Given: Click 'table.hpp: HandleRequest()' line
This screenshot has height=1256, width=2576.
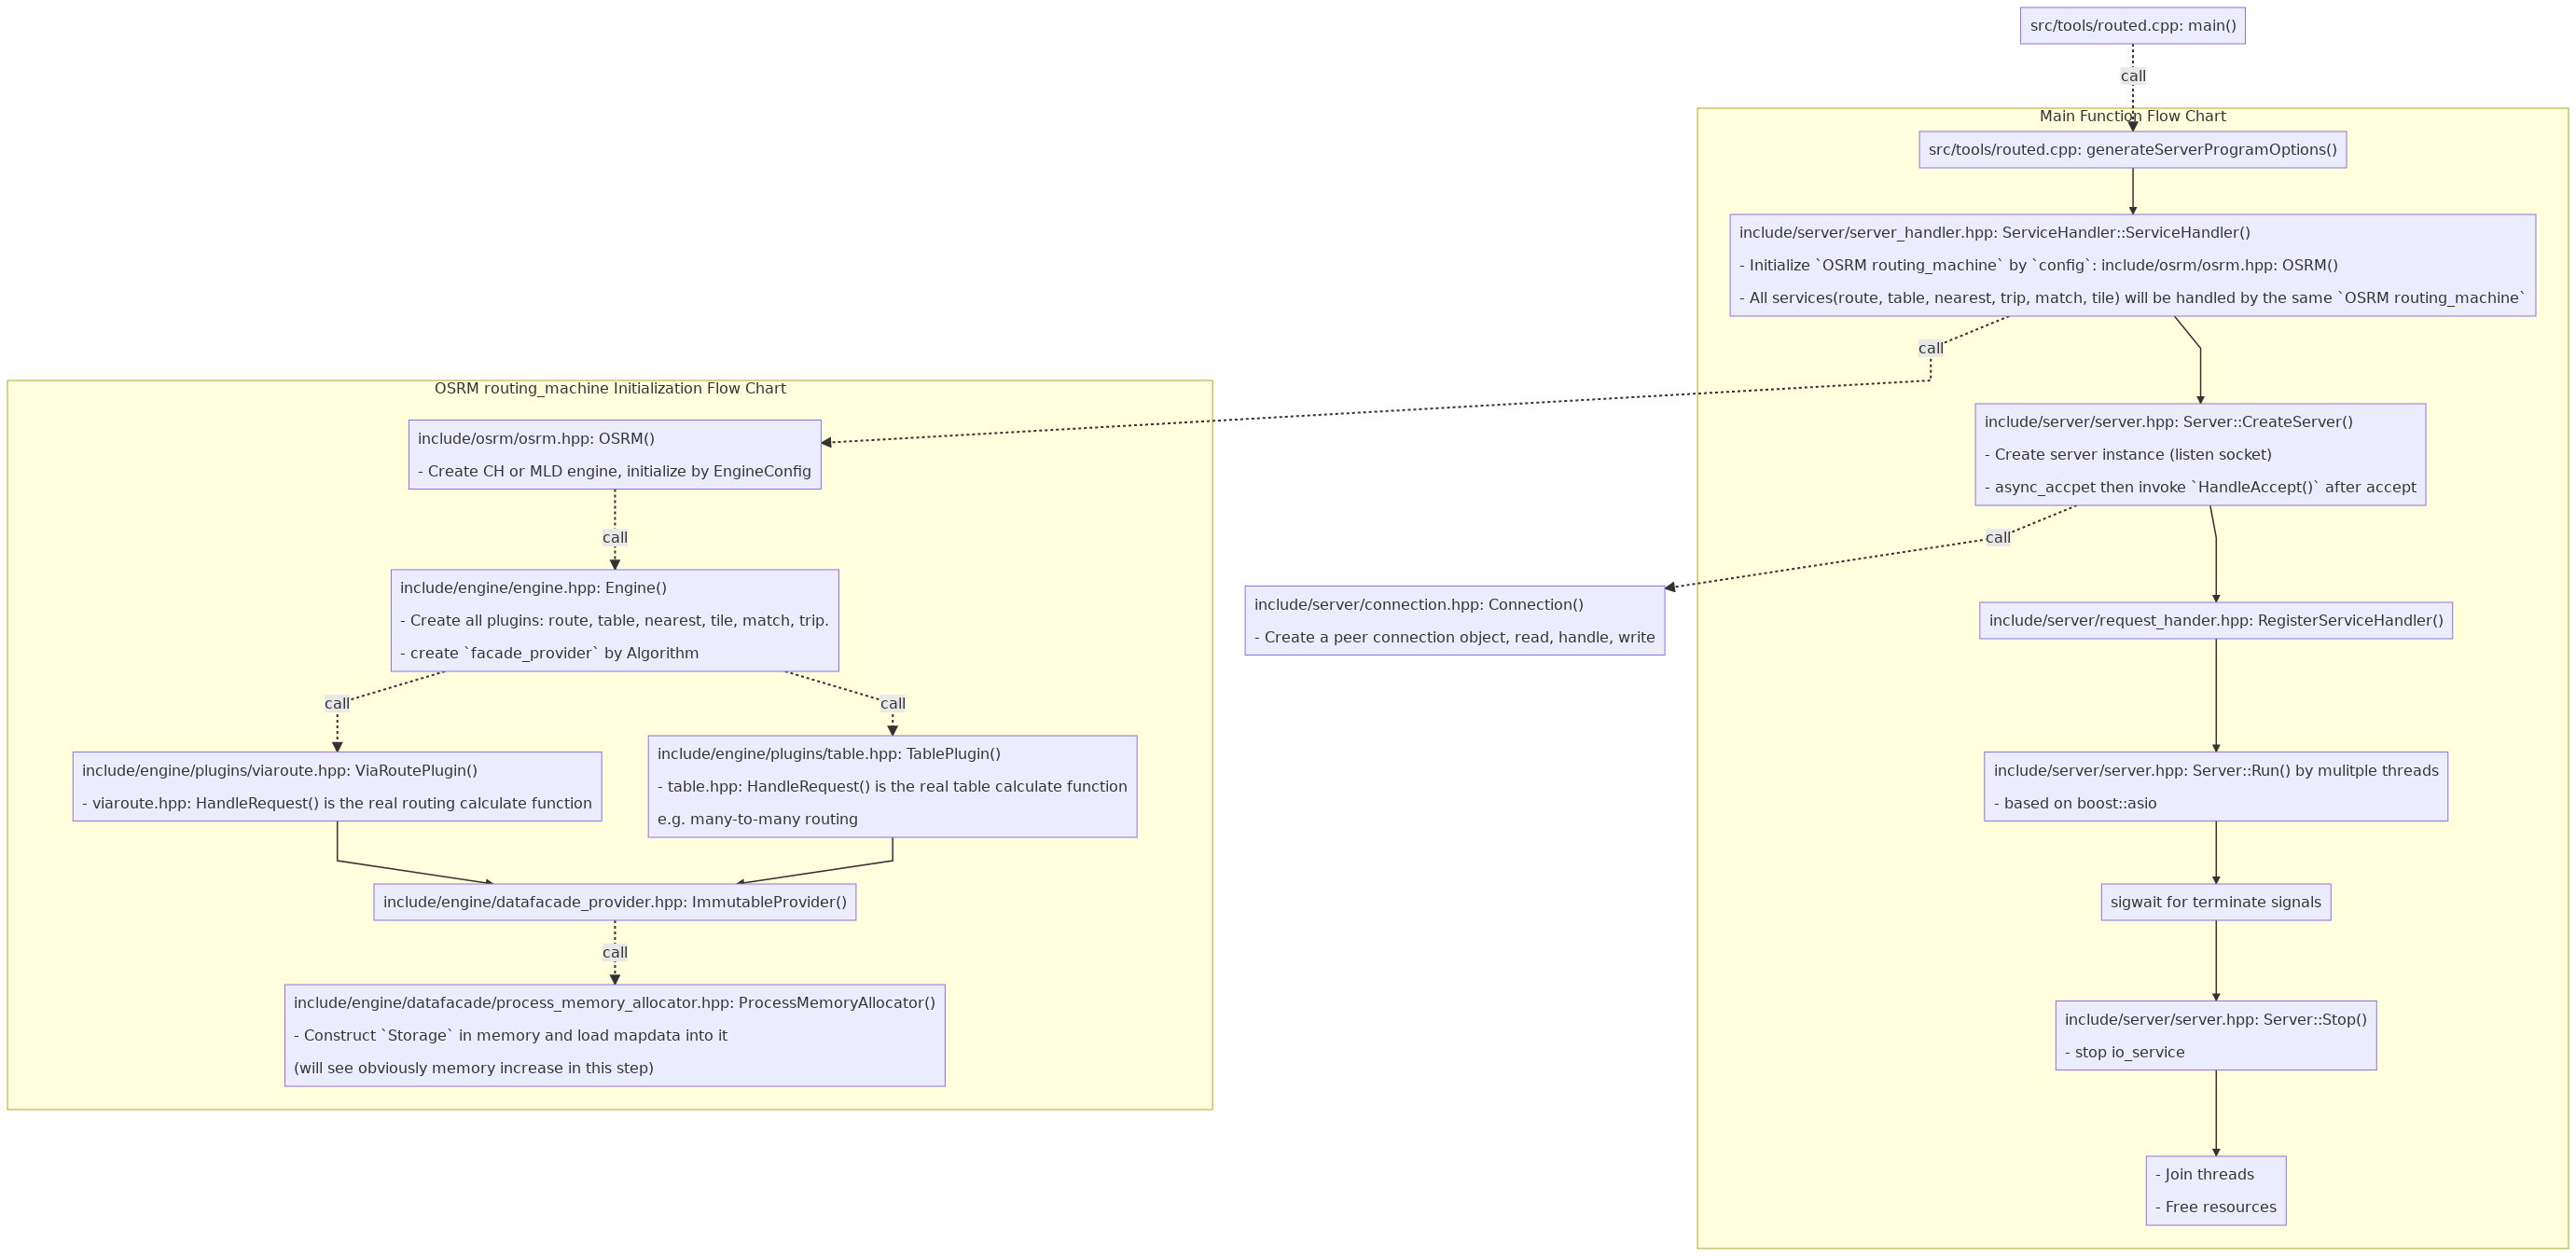Looking at the screenshot, I should pyautogui.click(x=892, y=787).
